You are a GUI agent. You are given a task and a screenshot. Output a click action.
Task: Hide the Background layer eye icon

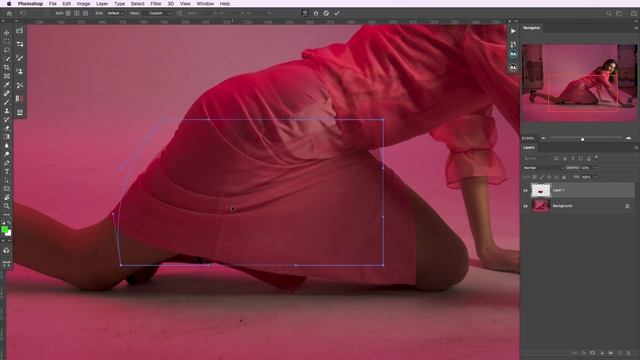pyautogui.click(x=526, y=206)
